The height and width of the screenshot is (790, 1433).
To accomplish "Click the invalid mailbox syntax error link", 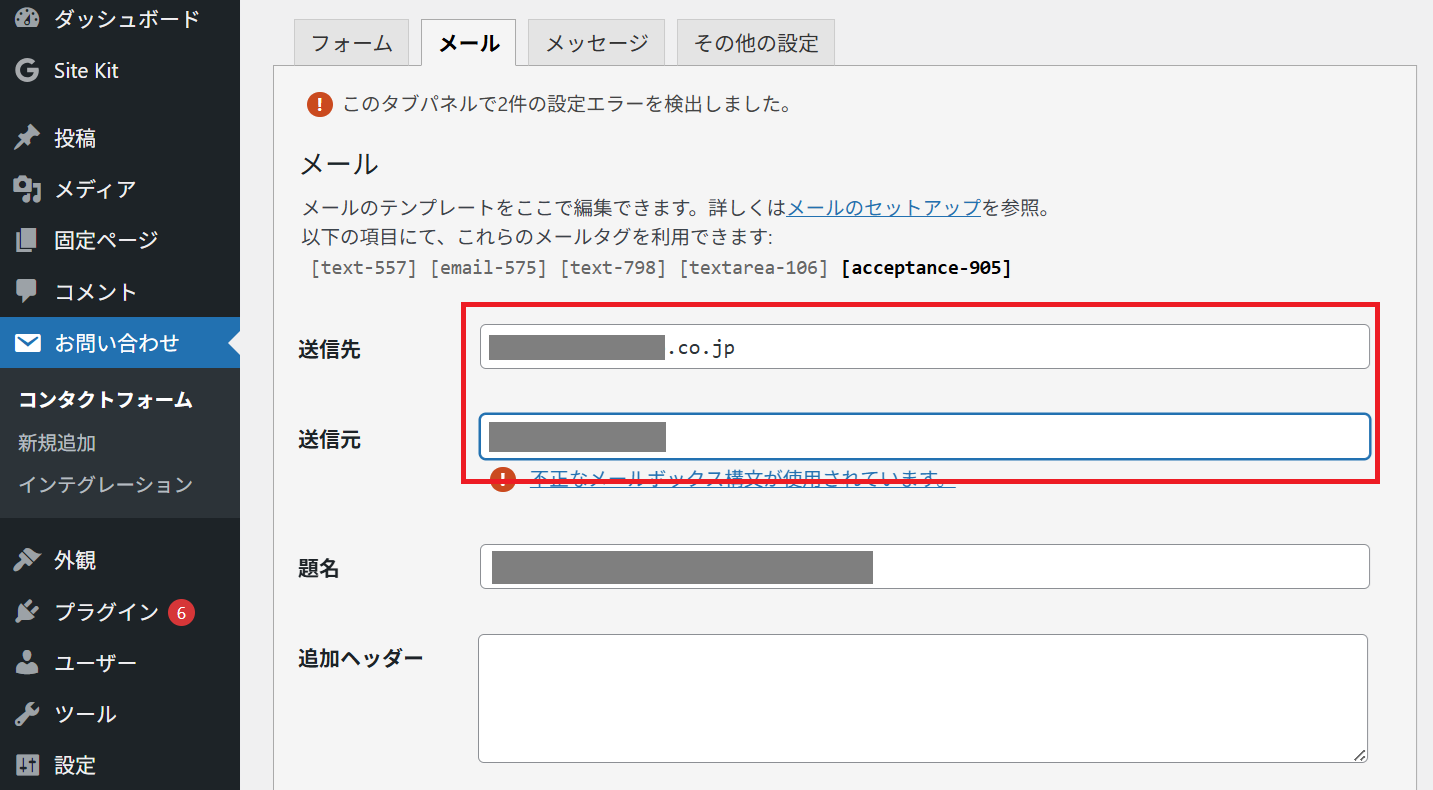I will coord(742,478).
